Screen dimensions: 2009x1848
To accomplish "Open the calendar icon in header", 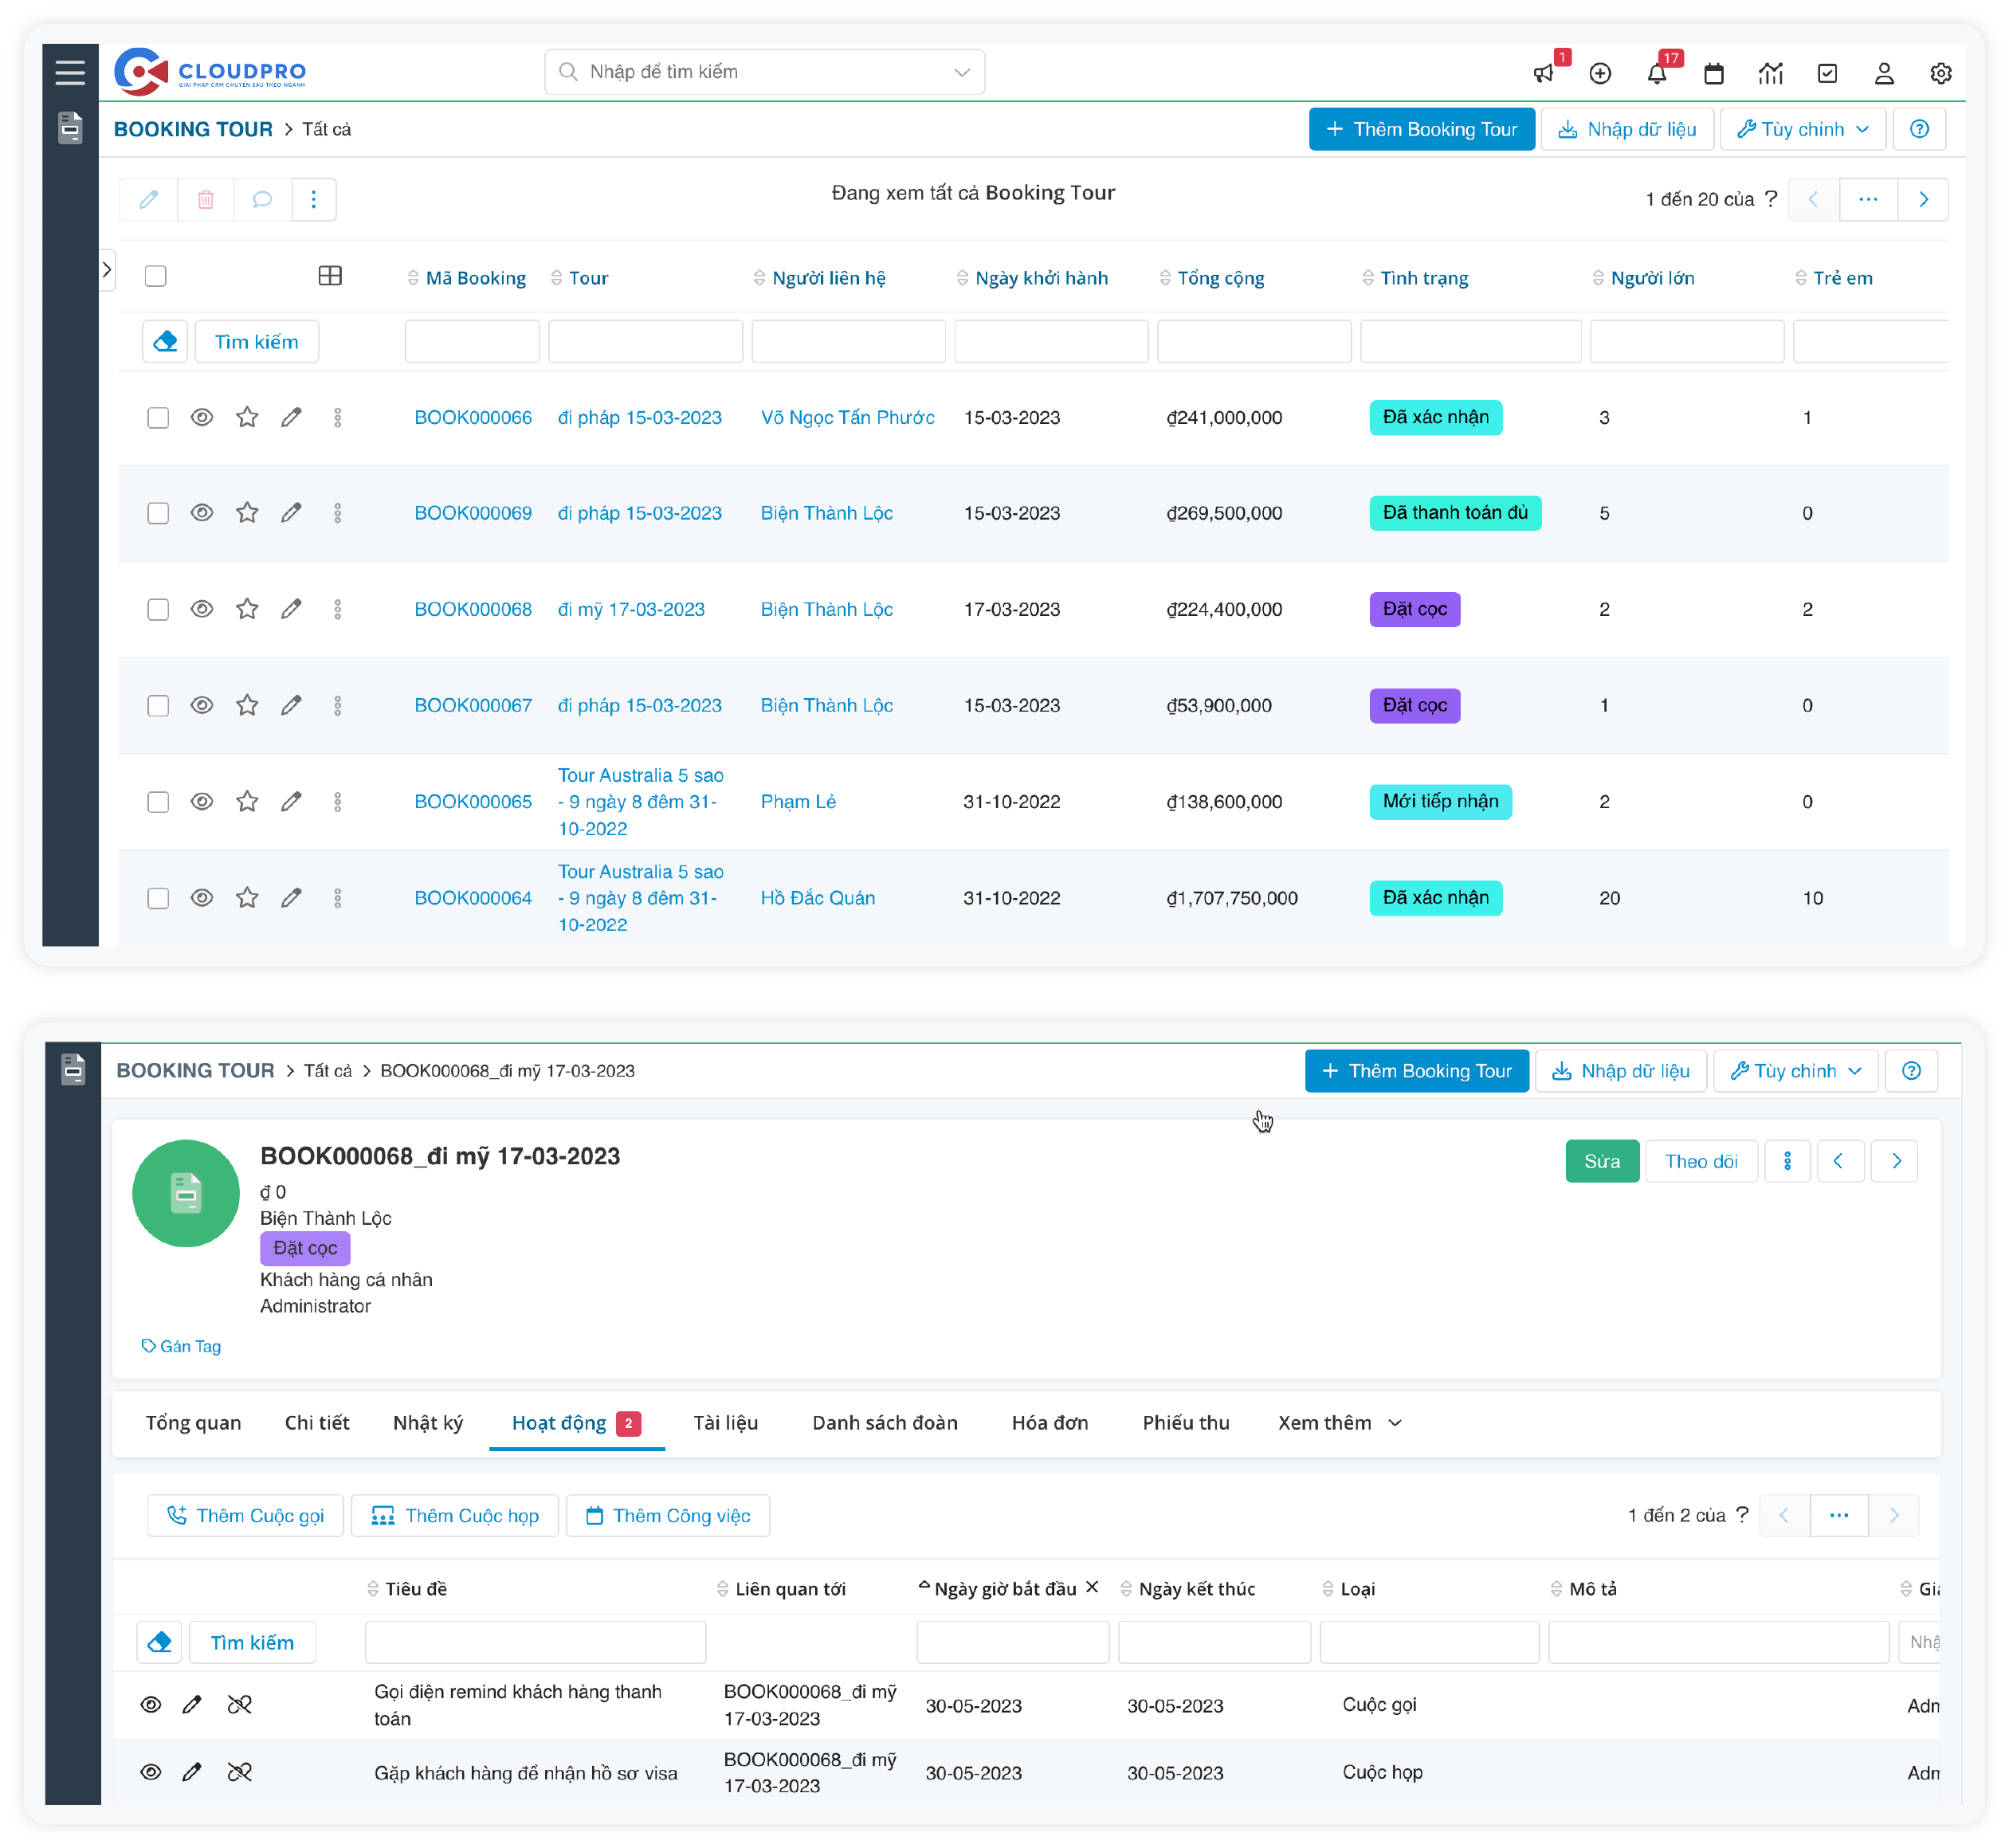I will [1713, 73].
